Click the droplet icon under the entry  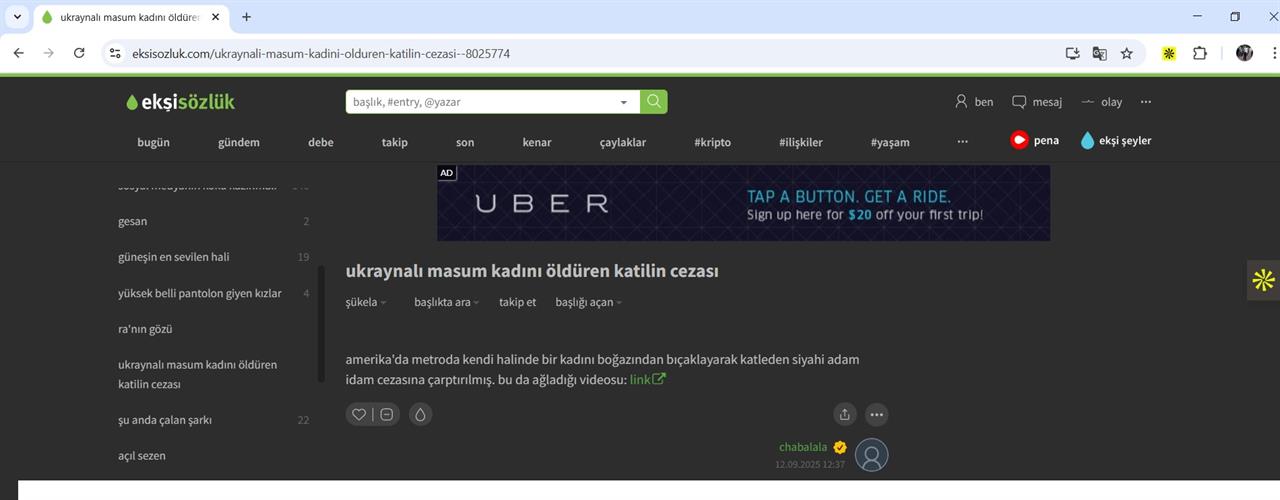(421, 414)
